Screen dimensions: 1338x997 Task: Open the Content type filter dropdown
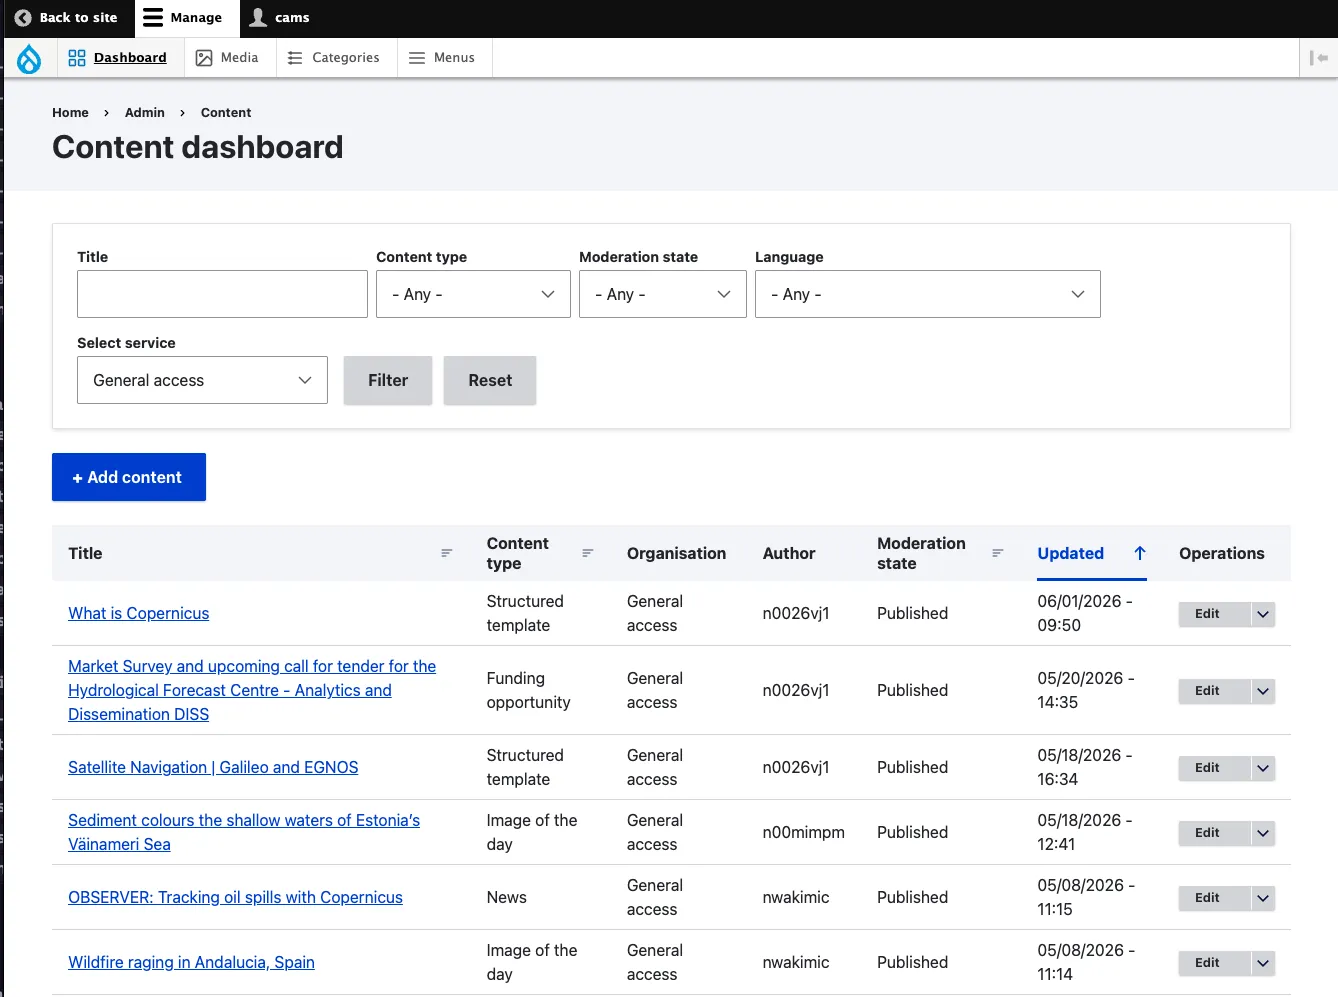pos(473,294)
